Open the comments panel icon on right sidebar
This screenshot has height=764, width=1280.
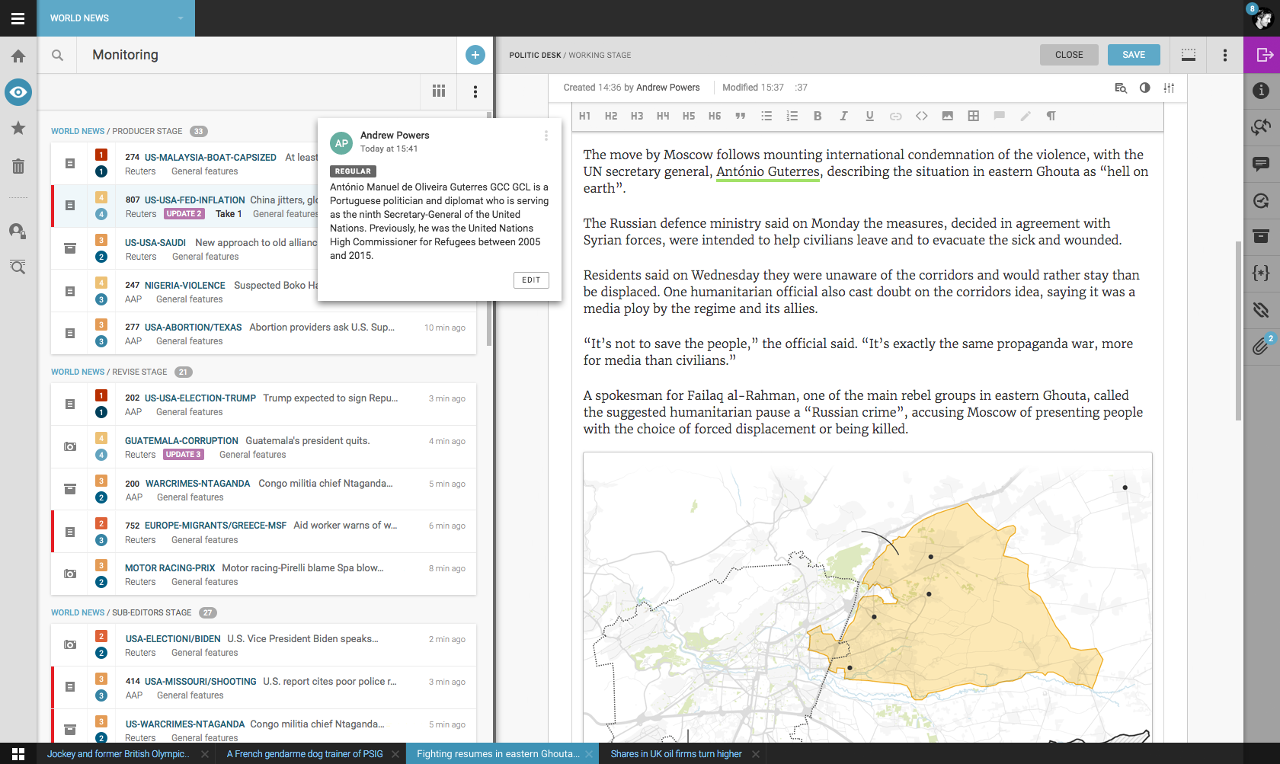point(1261,164)
